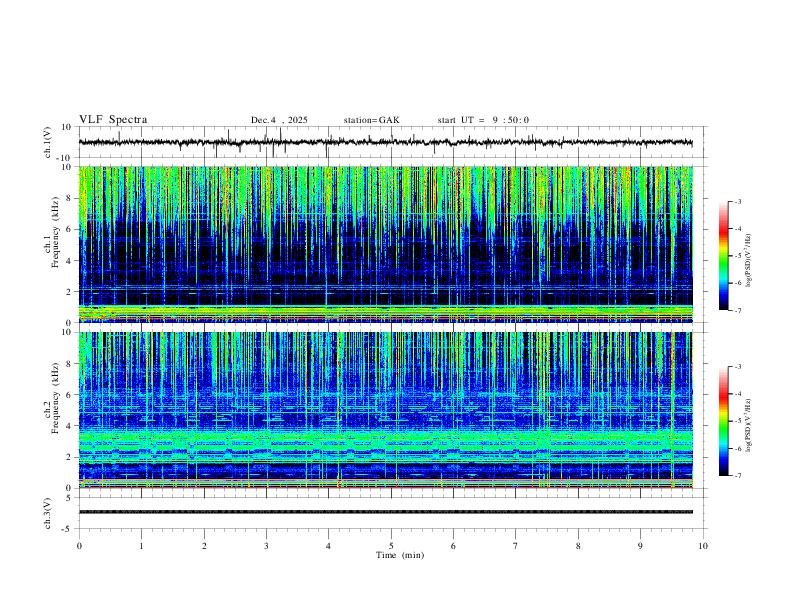Click the ch.1 spectrogram color scale bar

pos(724,256)
